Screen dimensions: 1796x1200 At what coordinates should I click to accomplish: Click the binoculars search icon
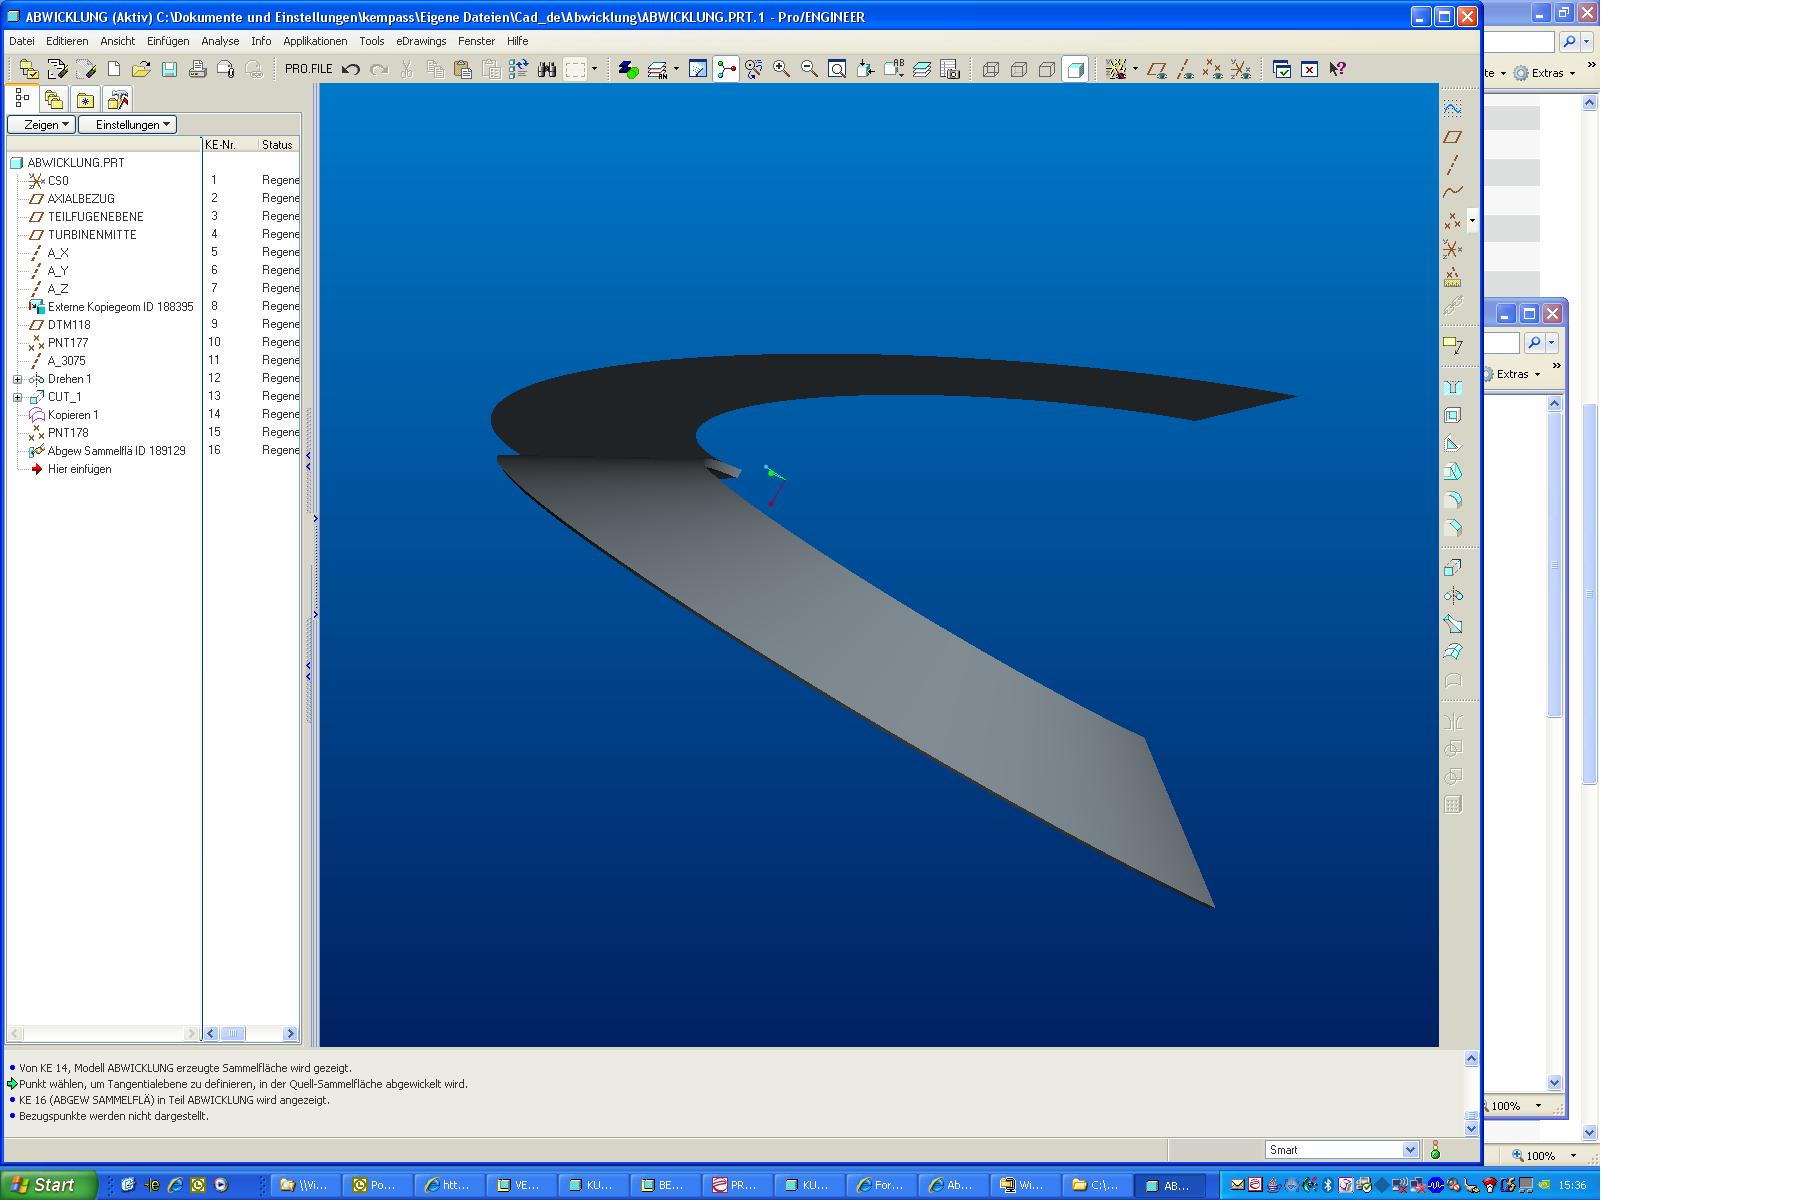click(x=546, y=69)
